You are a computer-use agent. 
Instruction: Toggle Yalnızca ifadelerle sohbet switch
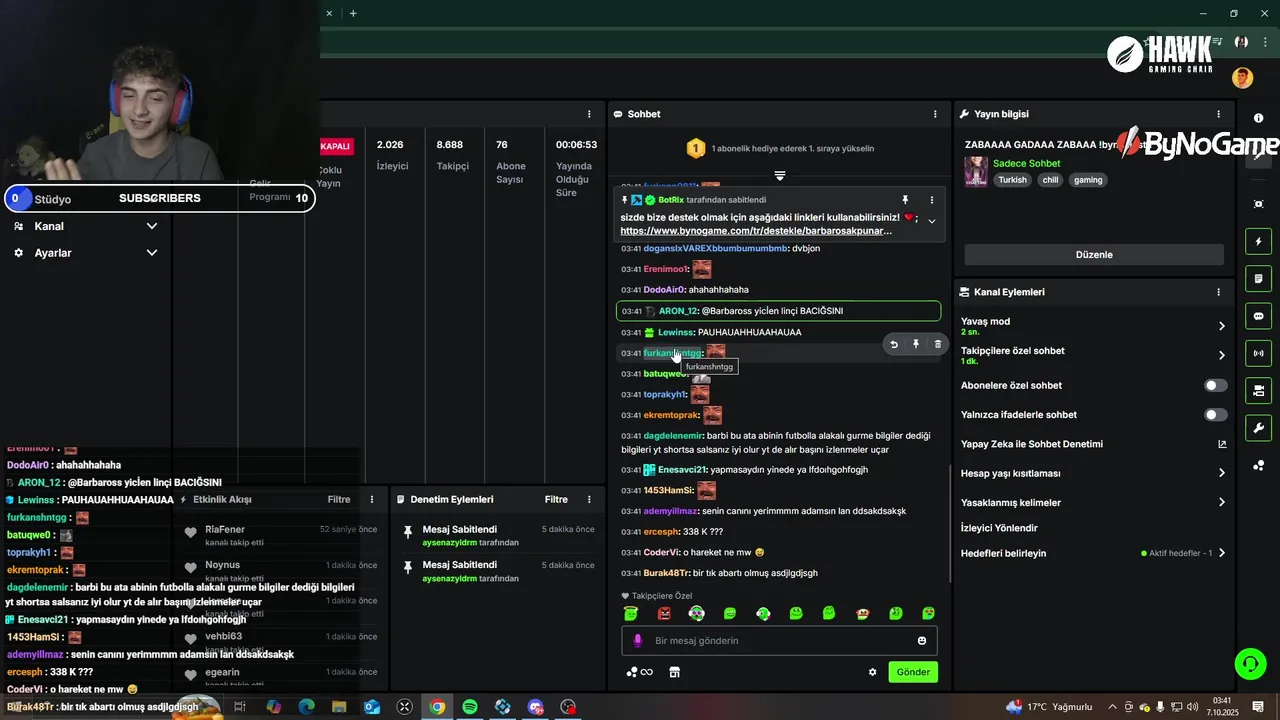pyautogui.click(x=1215, y=414)
